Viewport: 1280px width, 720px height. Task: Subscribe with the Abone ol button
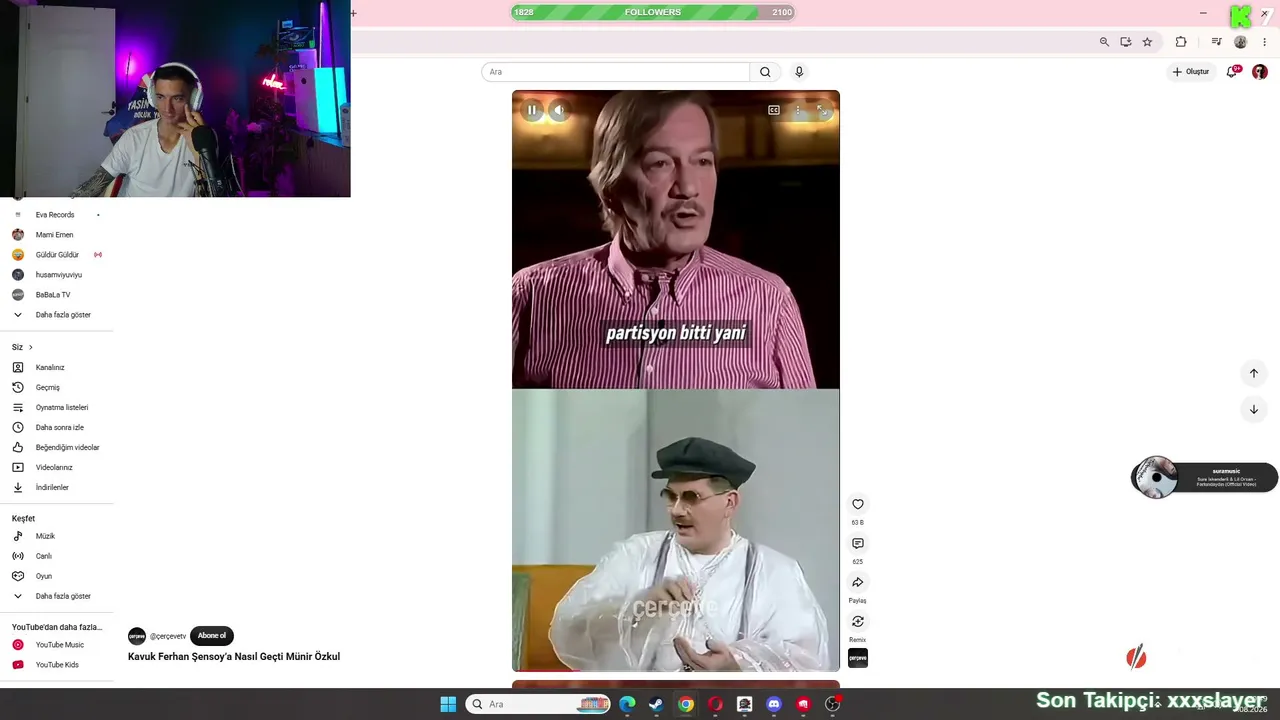(211, 636)
